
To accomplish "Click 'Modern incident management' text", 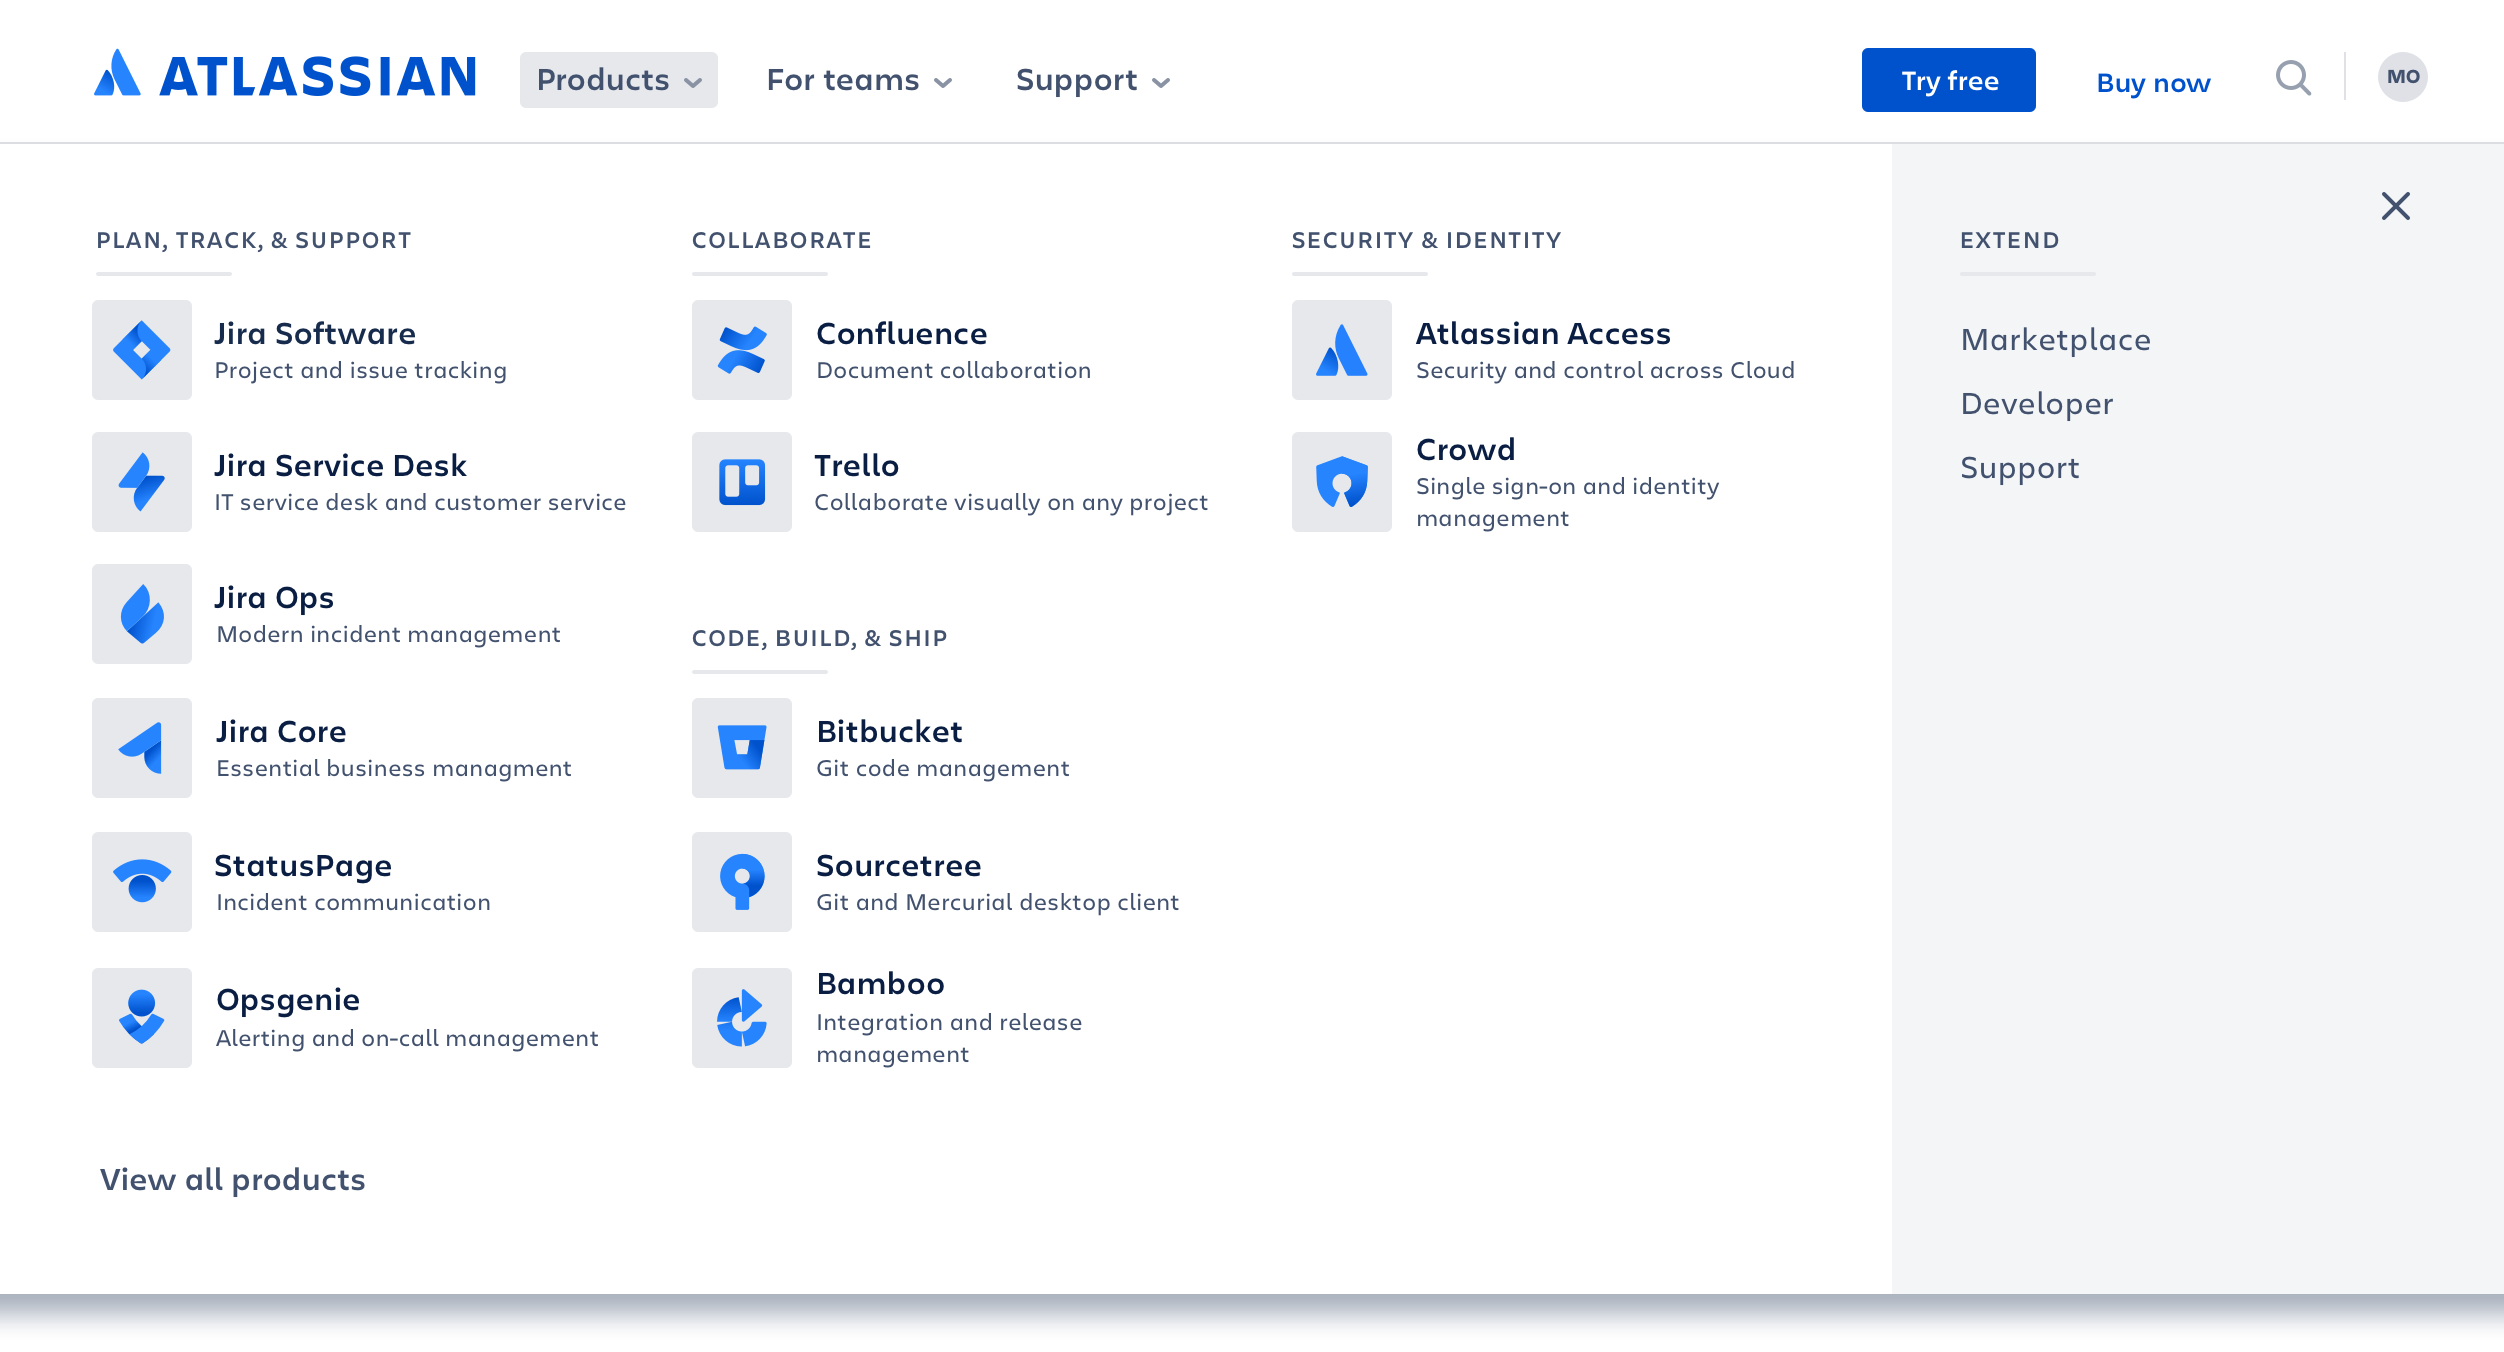I will pos(388,635).
